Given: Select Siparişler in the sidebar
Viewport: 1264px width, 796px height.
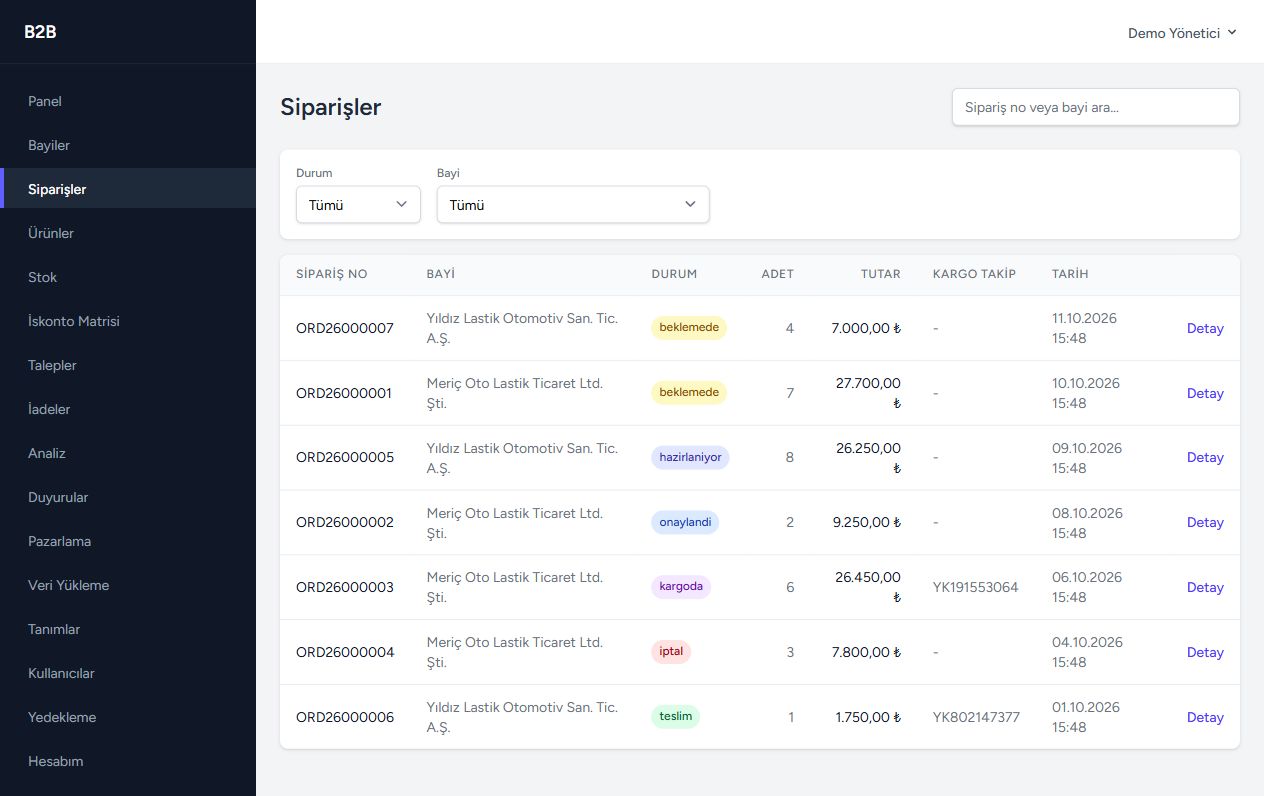Looking at the screenshot, I should click(x=128, y=189).
